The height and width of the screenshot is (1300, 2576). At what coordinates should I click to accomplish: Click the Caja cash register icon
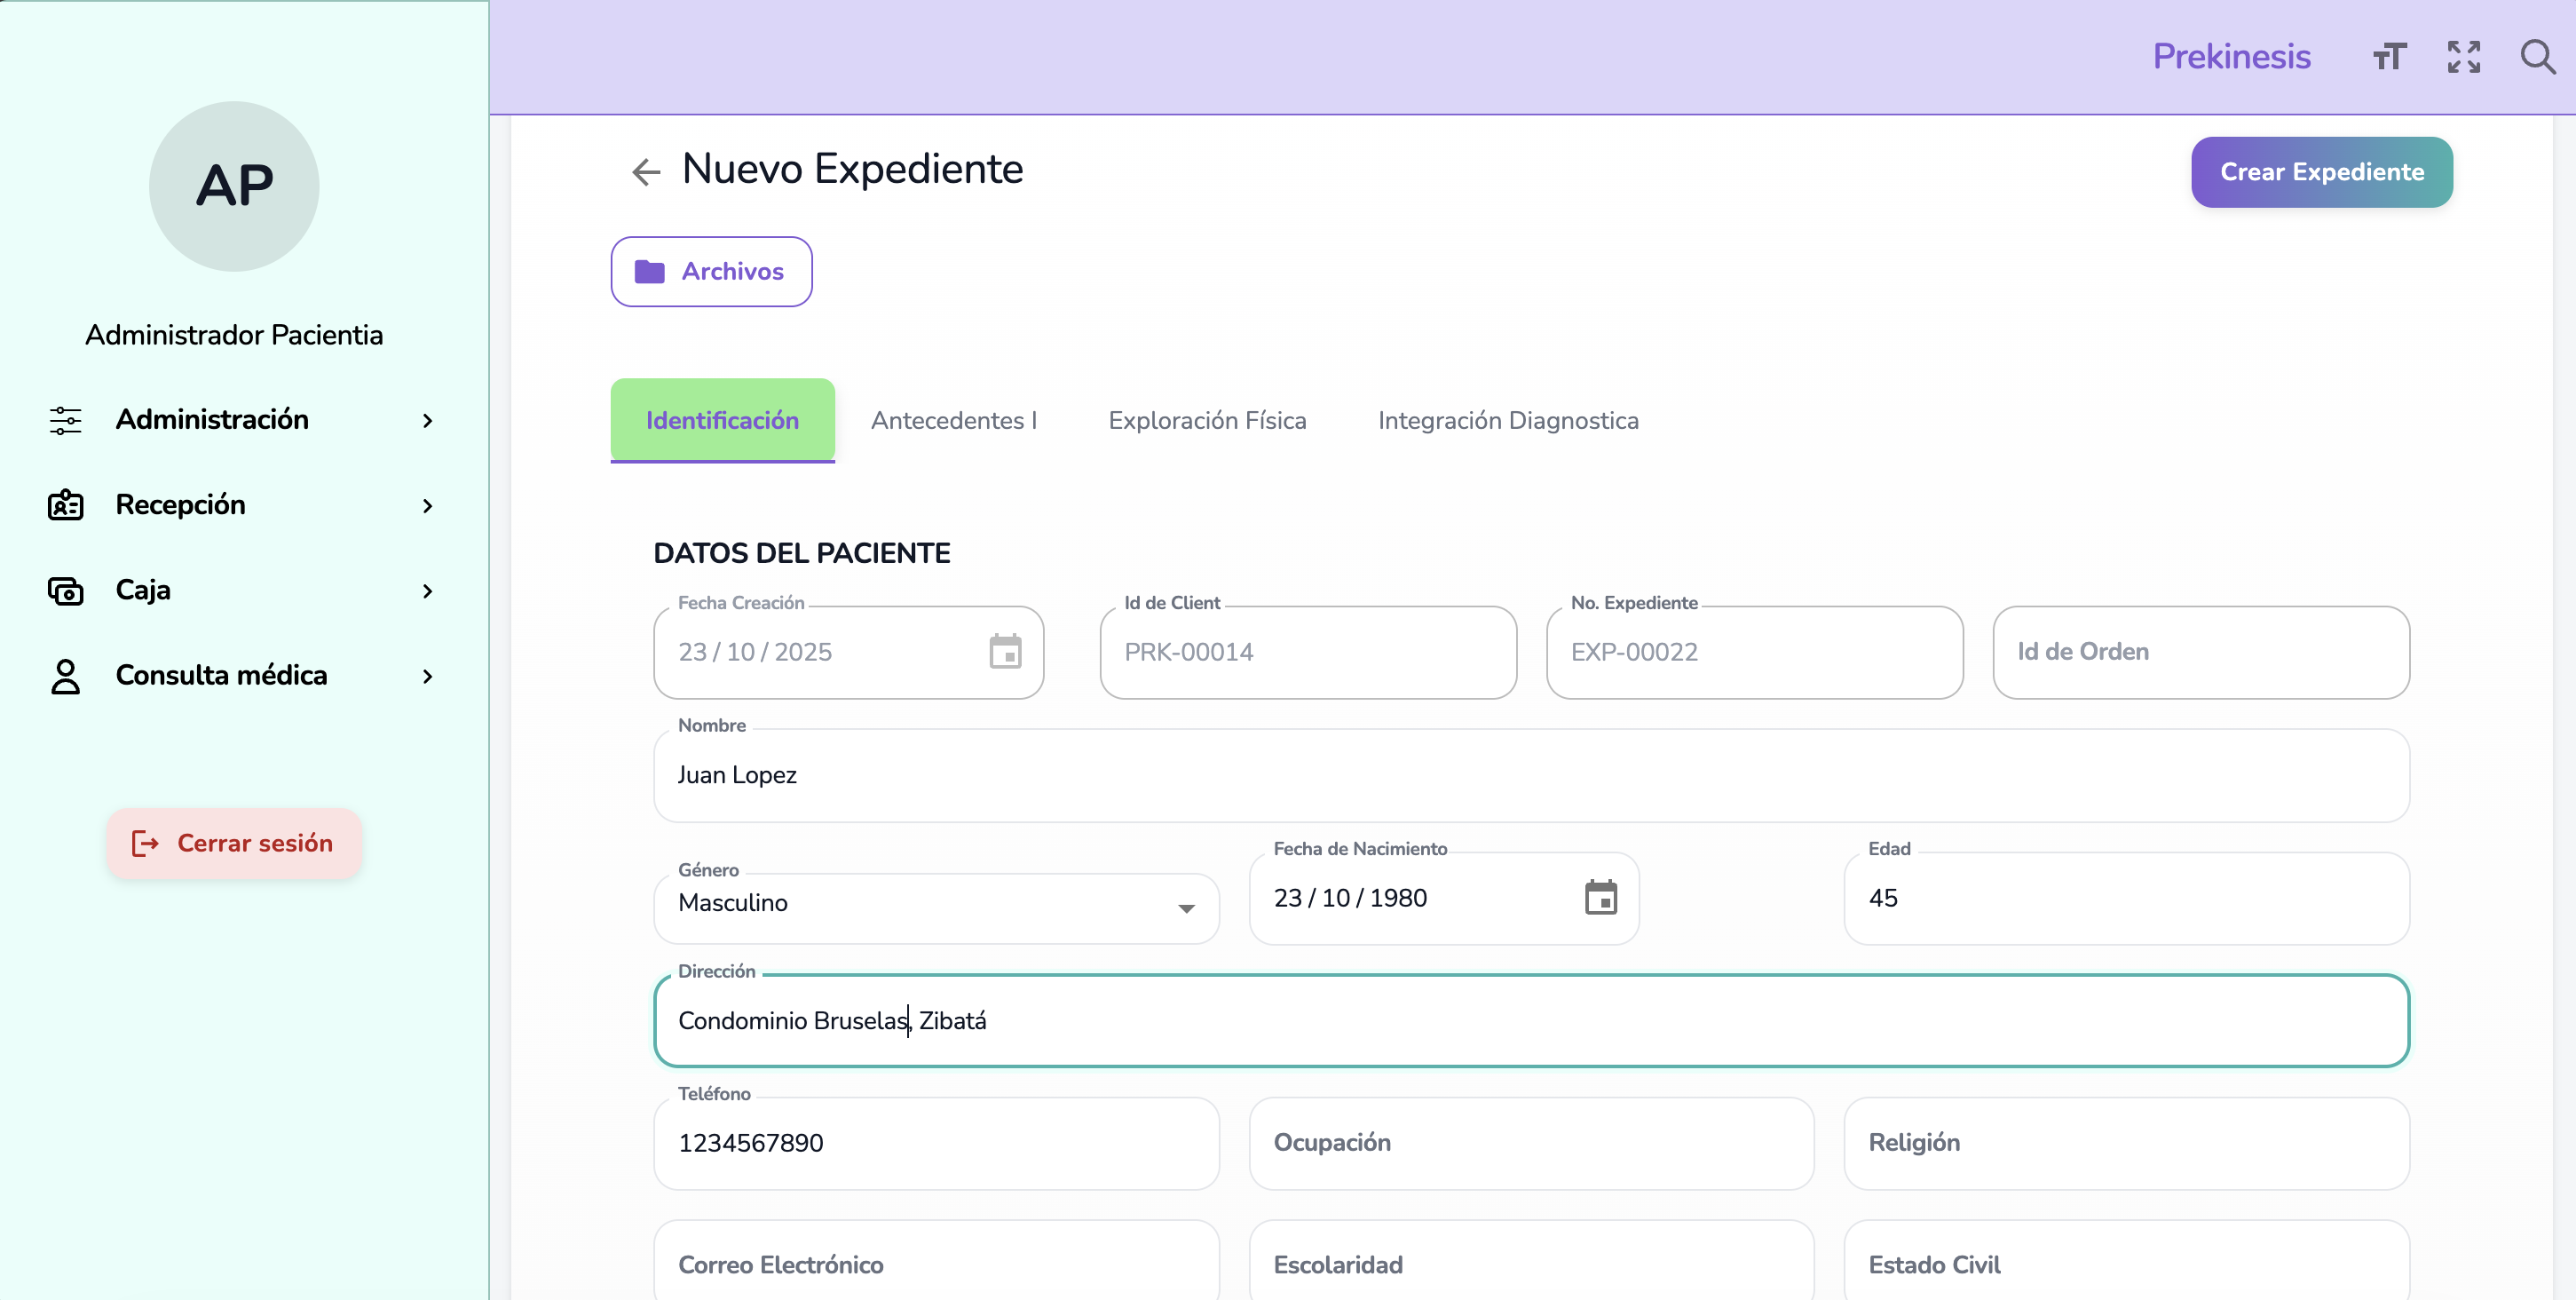pyautogui.click(x=66, y=591)
